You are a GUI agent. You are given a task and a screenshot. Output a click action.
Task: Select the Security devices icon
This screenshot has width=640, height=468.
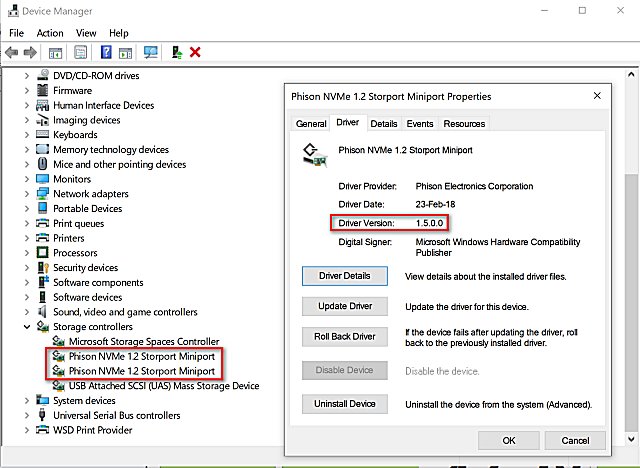[42, 267]
